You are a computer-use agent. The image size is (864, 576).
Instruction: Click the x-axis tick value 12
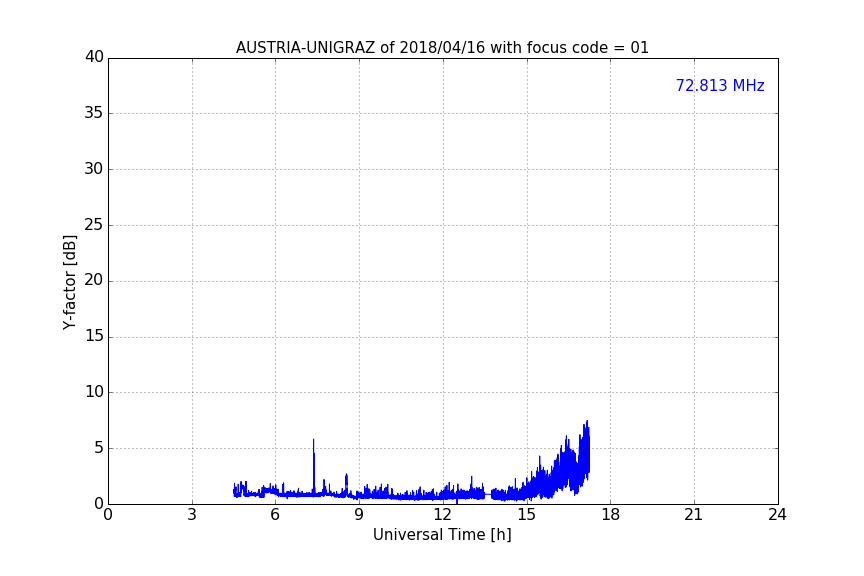pyautogui.click(x=443, y=515)
